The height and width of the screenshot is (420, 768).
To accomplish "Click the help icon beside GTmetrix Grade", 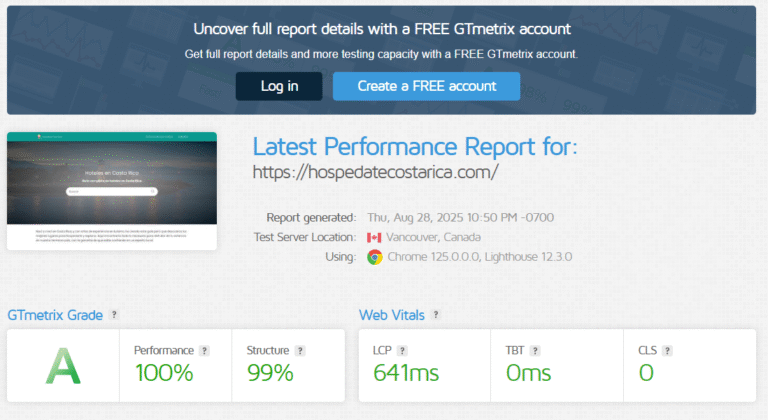I will point(115,315).
